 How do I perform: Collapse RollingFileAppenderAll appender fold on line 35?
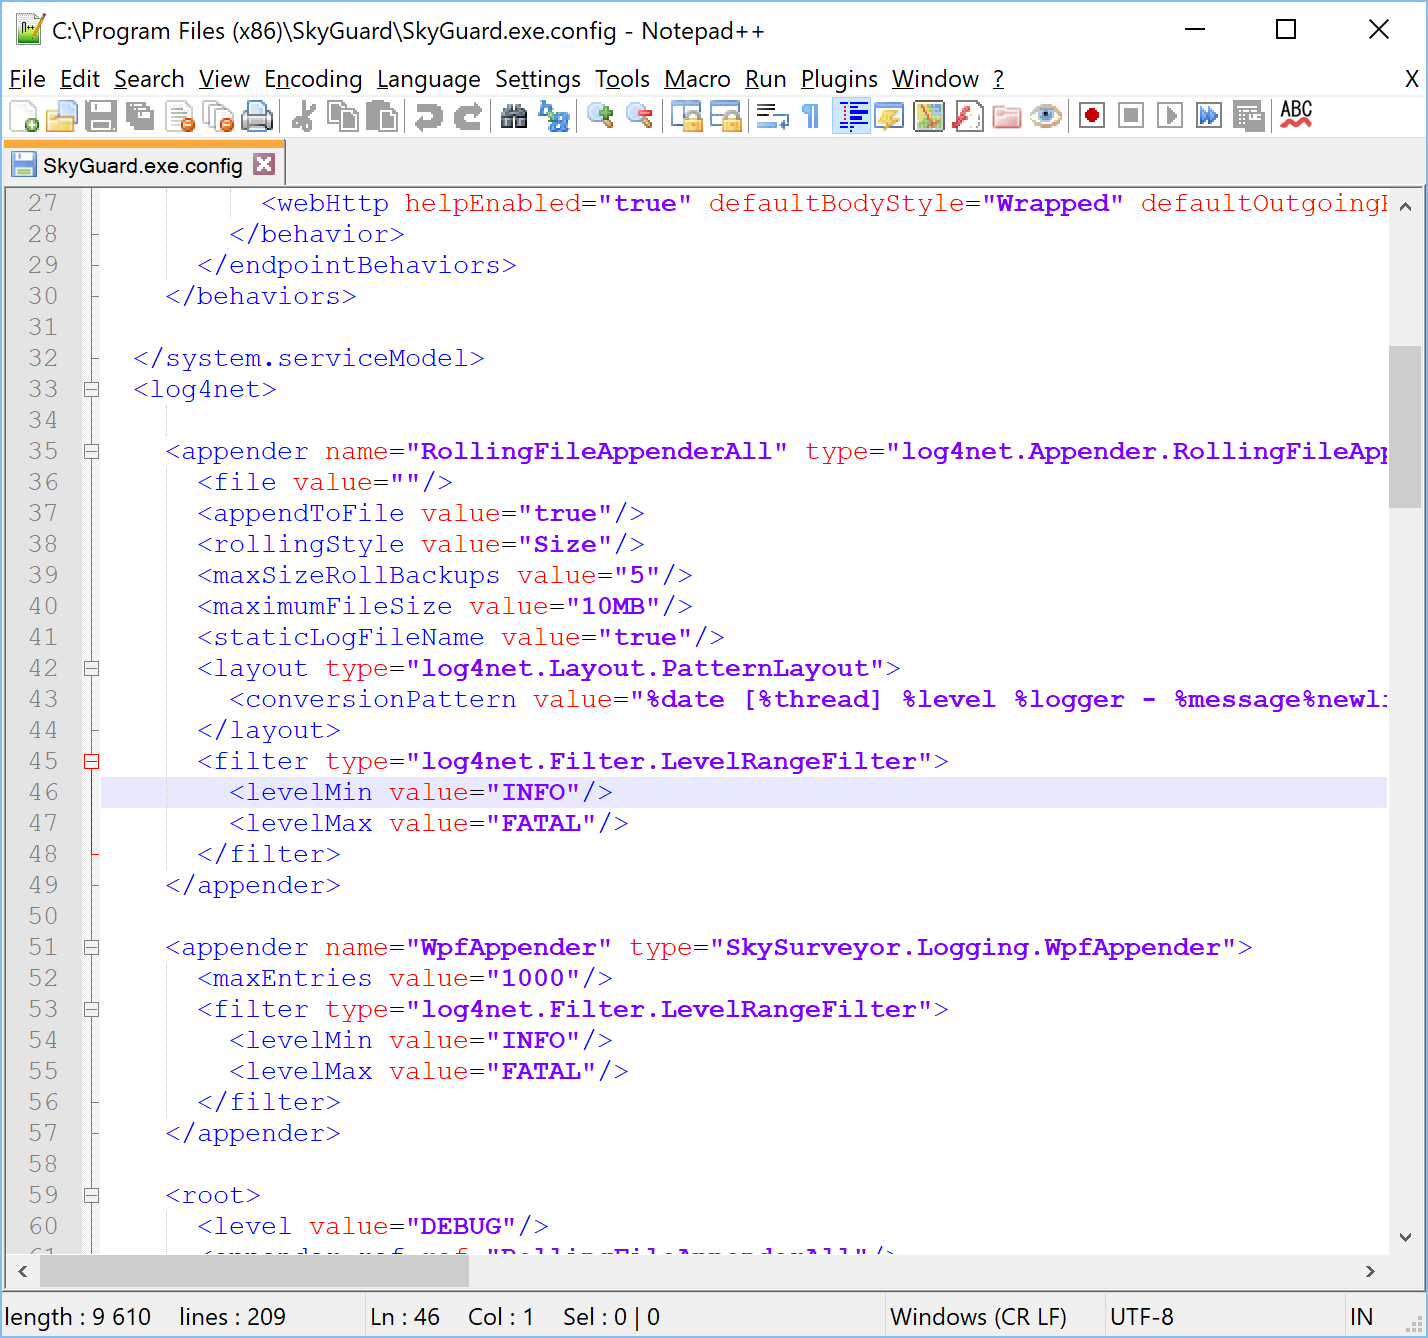[91, 451]
